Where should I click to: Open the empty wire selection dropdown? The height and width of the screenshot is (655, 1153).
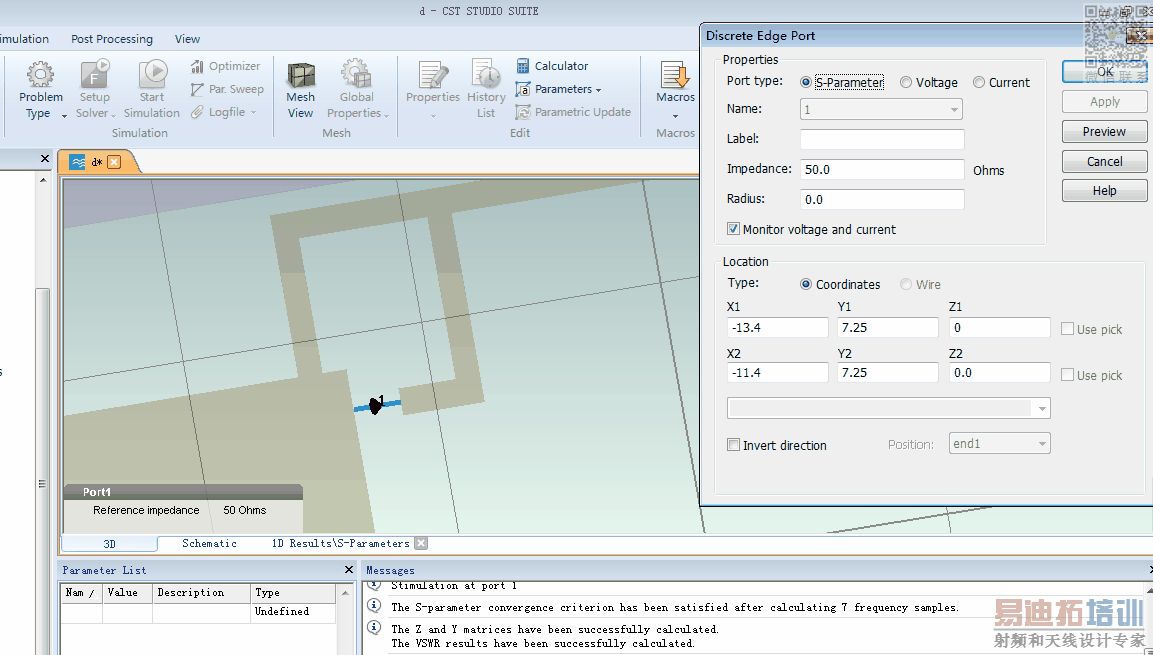pyautogui.click(x=888, y=408)
